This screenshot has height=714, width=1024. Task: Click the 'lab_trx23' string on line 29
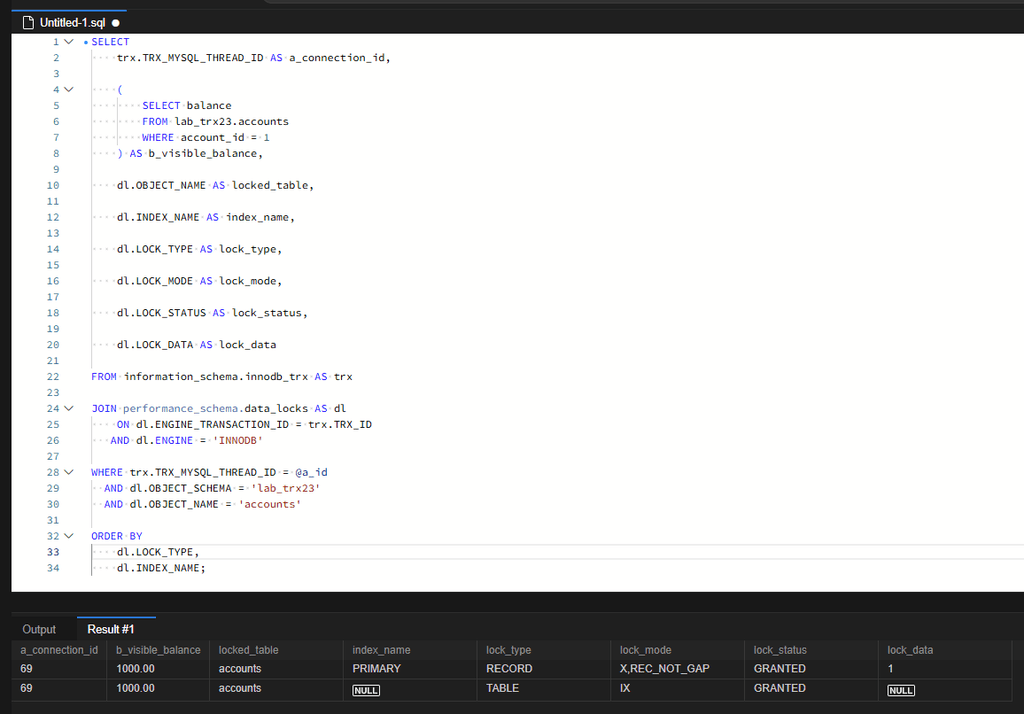pyautogui.click(x=286, y=489)
